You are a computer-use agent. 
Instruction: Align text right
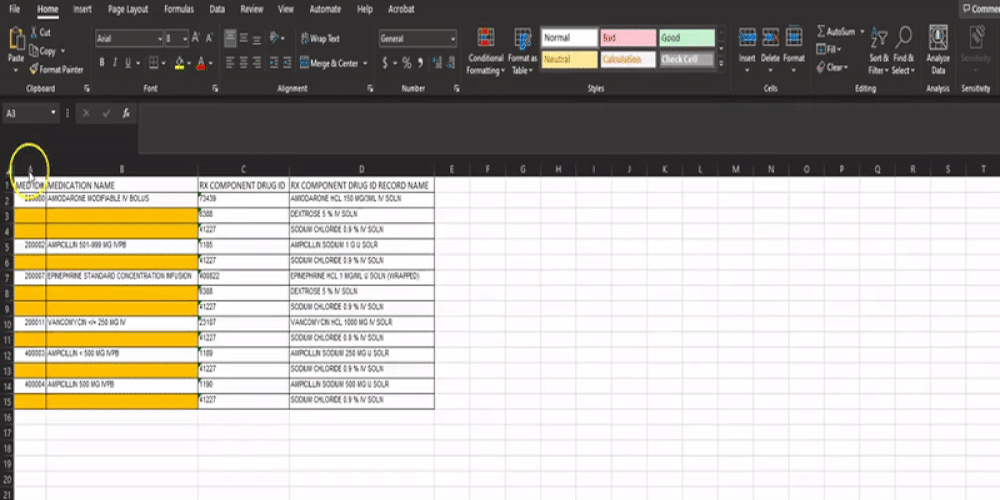pos(256,62)
